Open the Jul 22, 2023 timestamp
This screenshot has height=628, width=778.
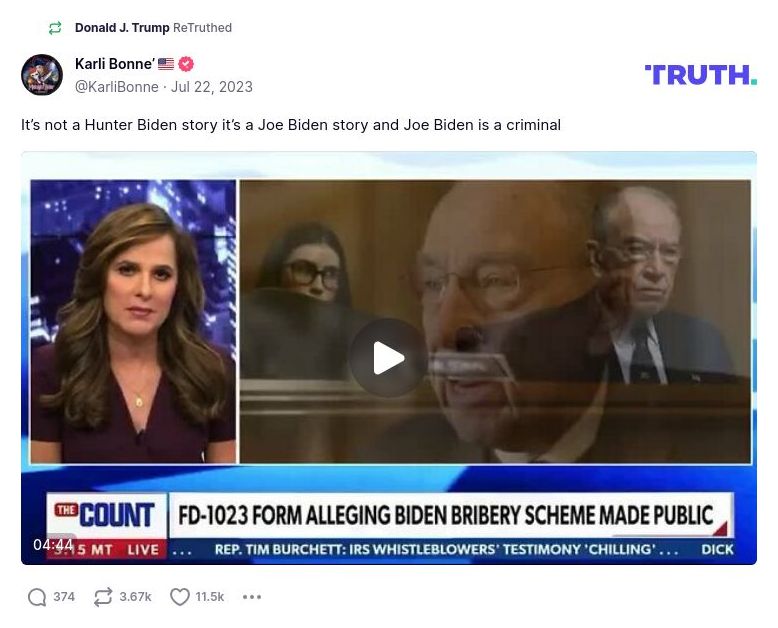pyautogui.click(x=212, y=87)
